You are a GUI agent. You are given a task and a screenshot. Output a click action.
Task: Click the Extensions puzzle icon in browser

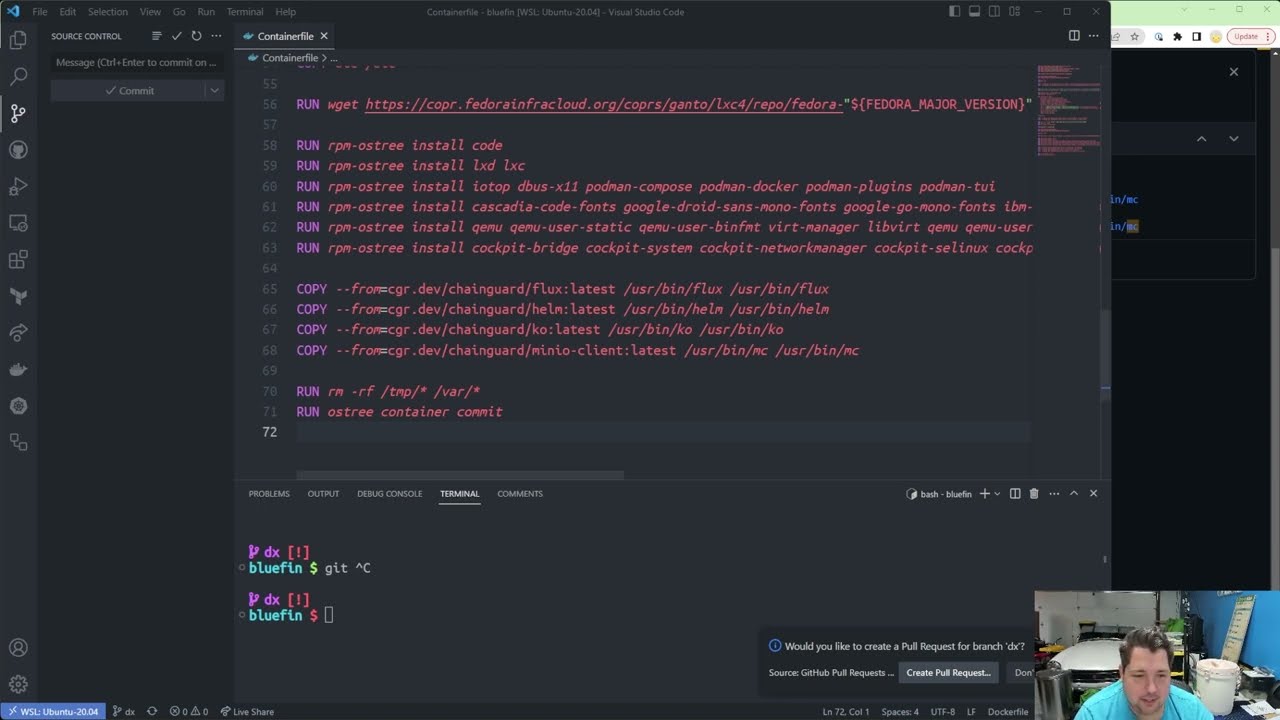[x=1177, y=37]
